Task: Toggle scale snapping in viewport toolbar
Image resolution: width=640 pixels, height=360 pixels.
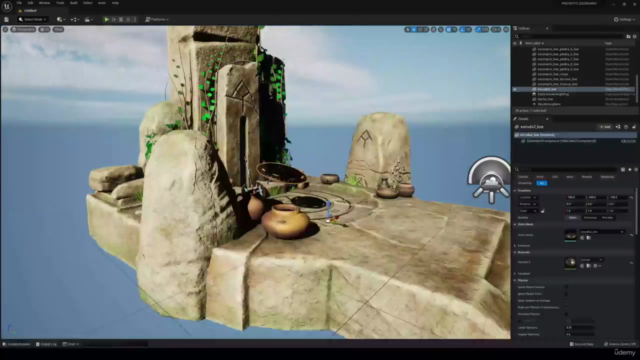Action: click(x=478, y=30)
